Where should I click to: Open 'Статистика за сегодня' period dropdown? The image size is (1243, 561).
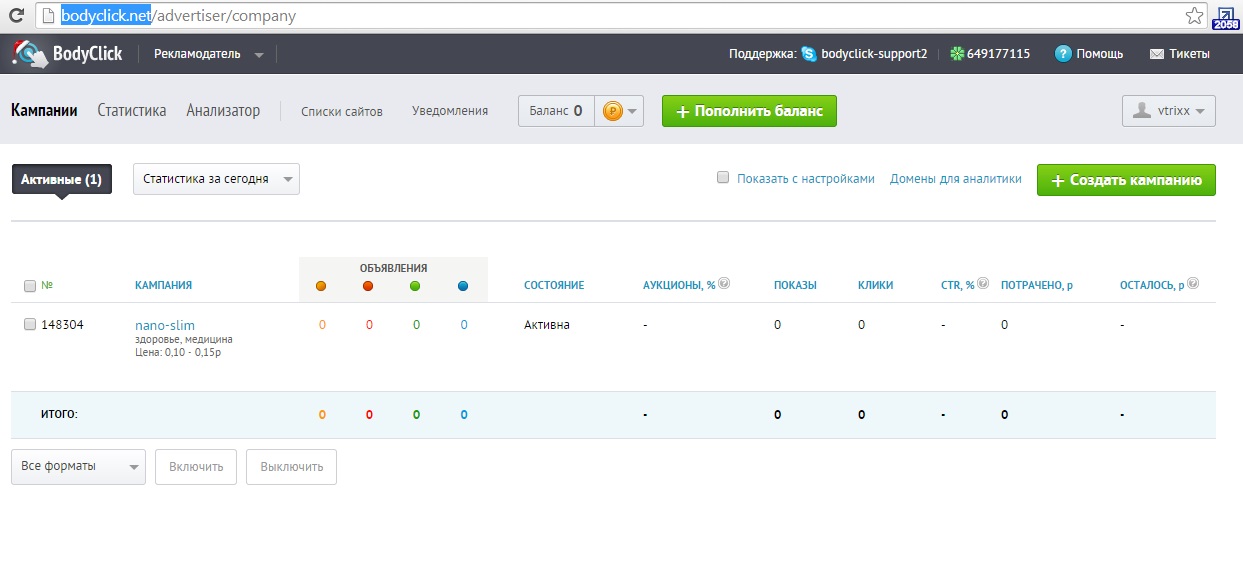216,179
